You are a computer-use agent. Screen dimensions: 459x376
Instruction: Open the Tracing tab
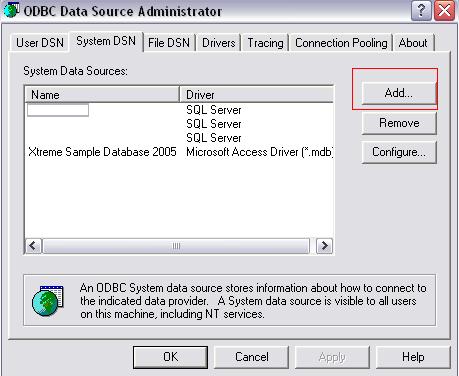pos(265,43)
